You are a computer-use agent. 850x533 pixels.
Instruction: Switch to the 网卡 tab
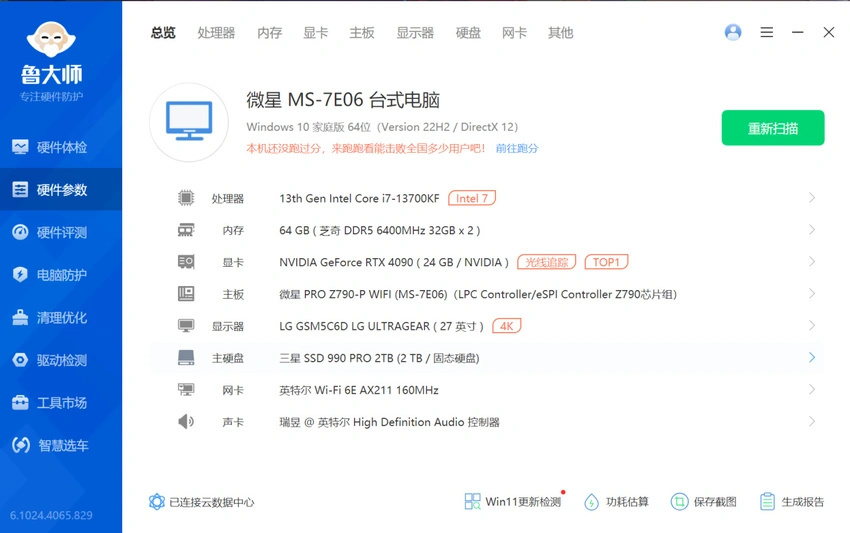coord(514,33)
